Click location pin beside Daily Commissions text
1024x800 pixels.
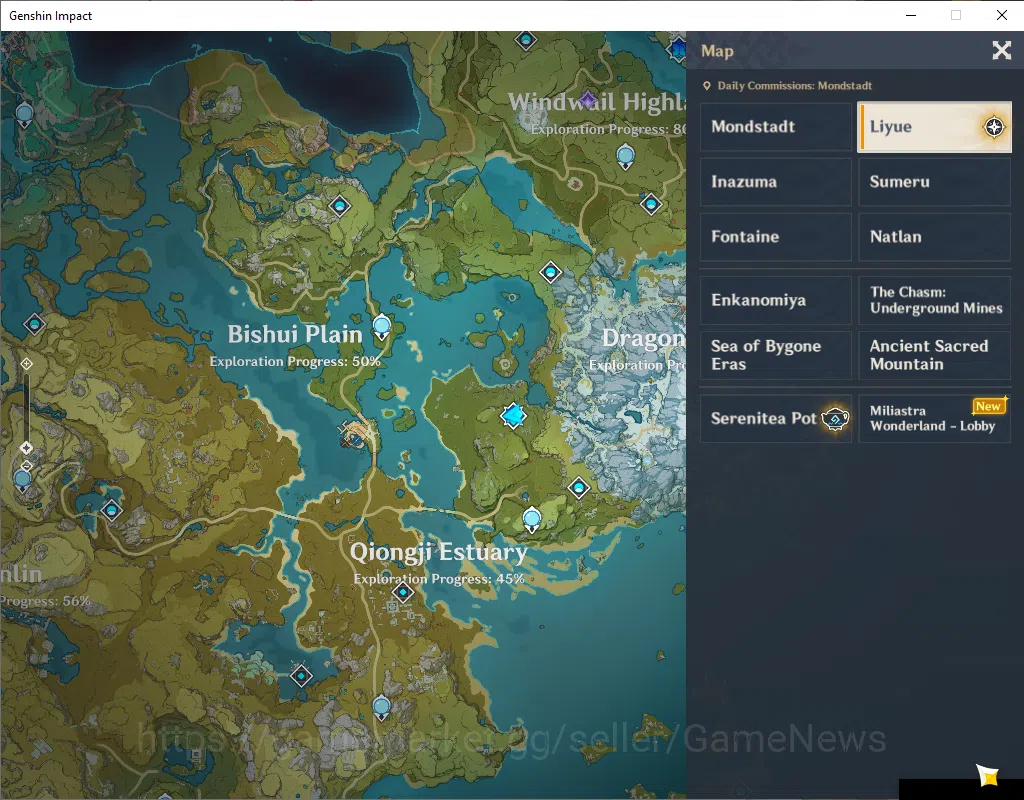pyautogui.click(x=707, y=86)
